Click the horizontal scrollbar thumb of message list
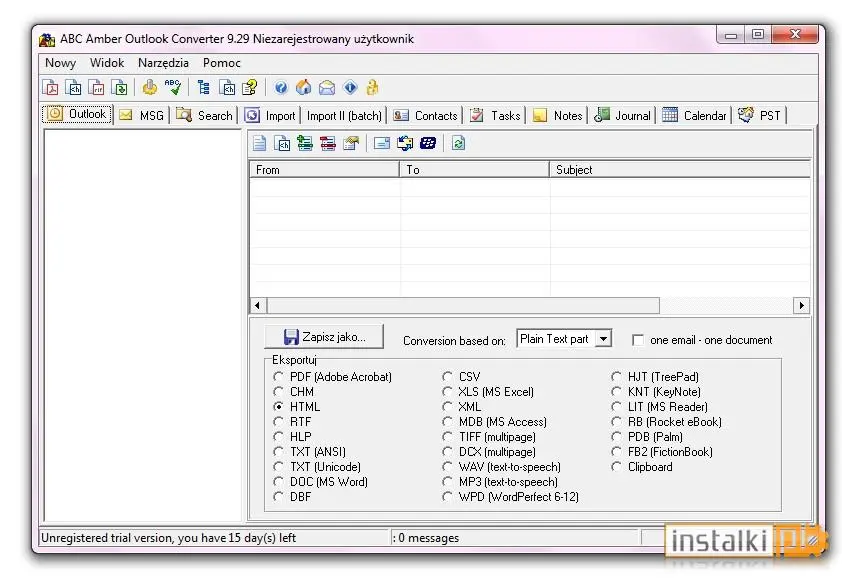This screenshot has width=842, height=578. (x=463, y=305)
